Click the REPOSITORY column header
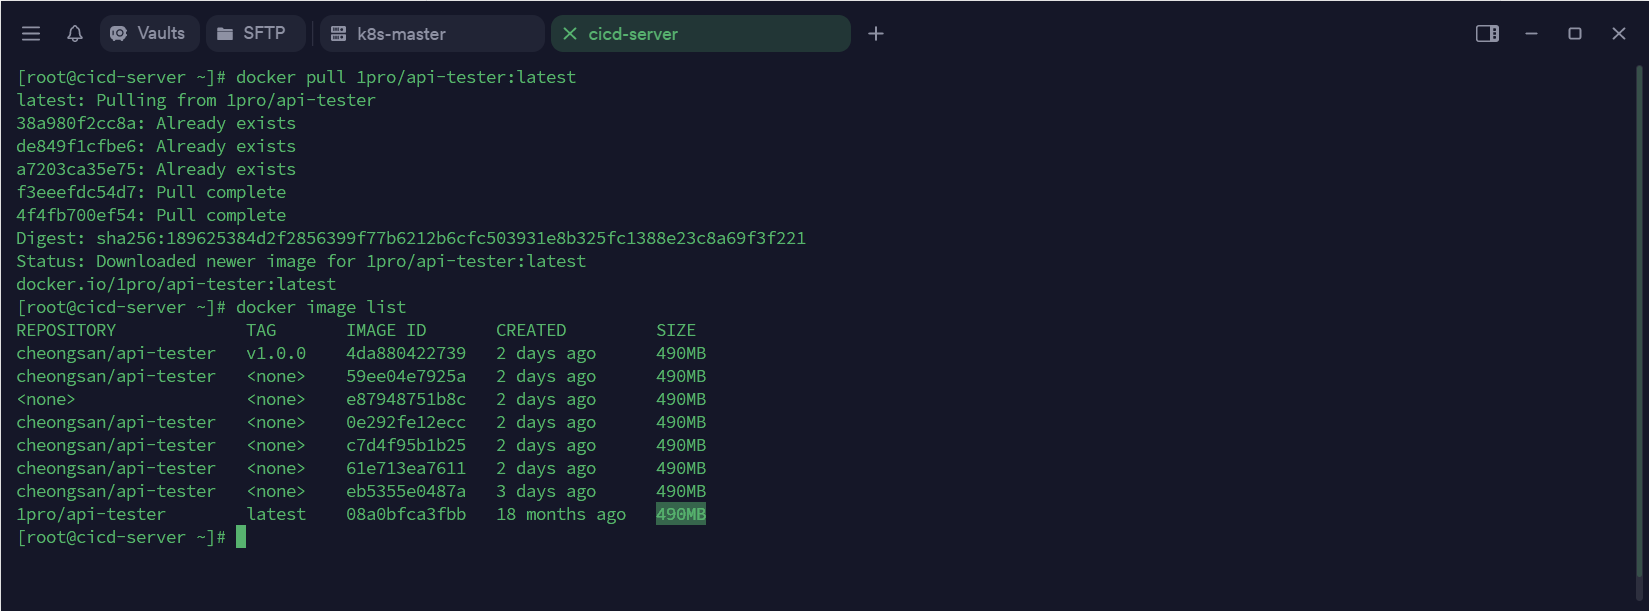 [66, 331]
